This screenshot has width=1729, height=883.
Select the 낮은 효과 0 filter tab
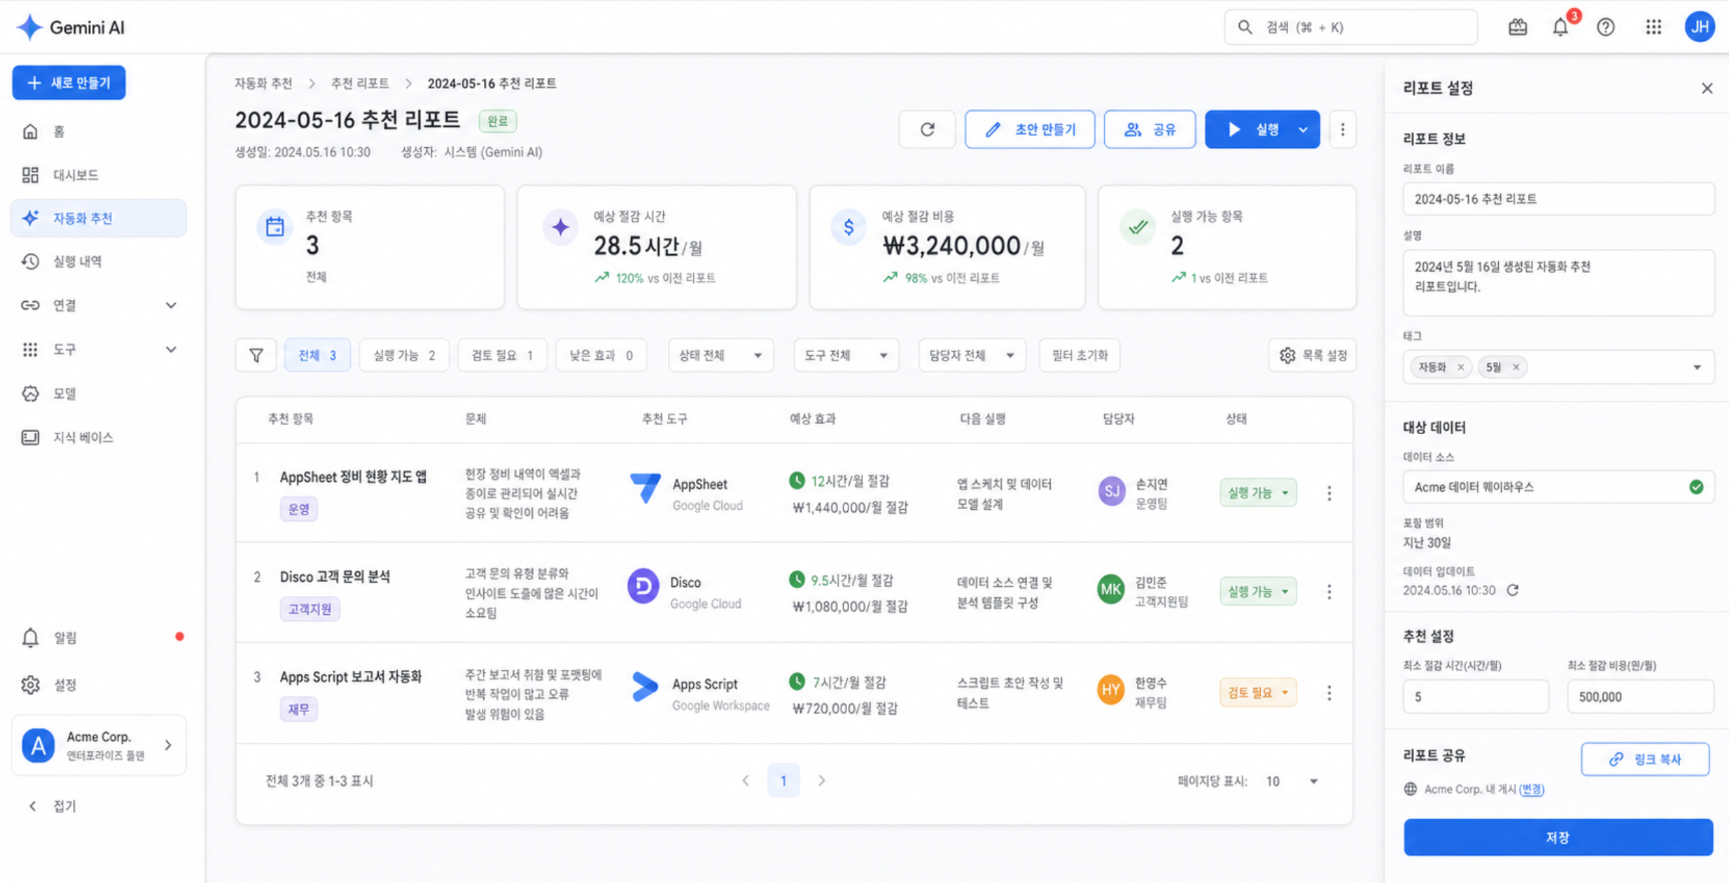(x=601, y=355)
